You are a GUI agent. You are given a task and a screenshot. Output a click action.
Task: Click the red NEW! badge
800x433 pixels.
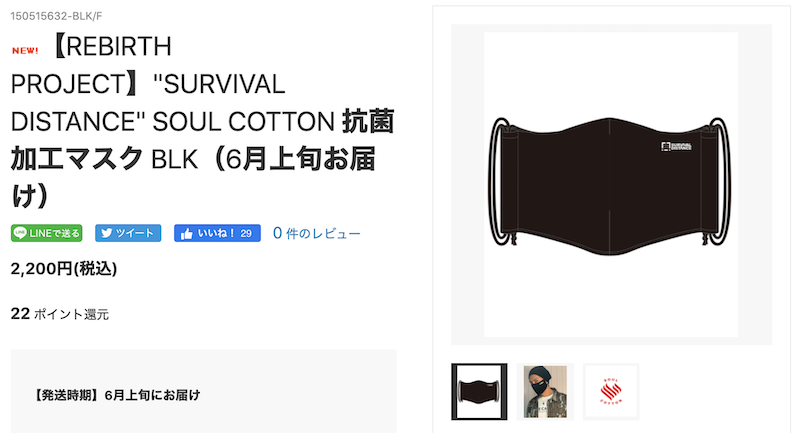point(25,50)
